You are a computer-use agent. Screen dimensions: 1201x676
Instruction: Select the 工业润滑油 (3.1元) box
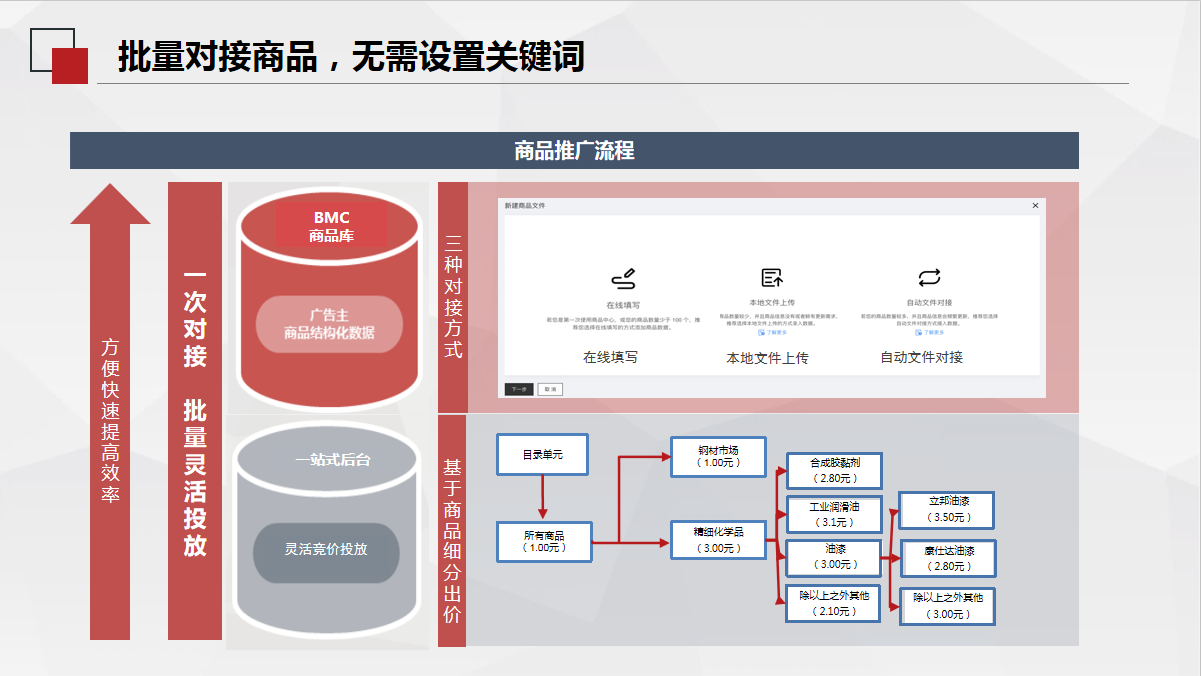[834, 514]
